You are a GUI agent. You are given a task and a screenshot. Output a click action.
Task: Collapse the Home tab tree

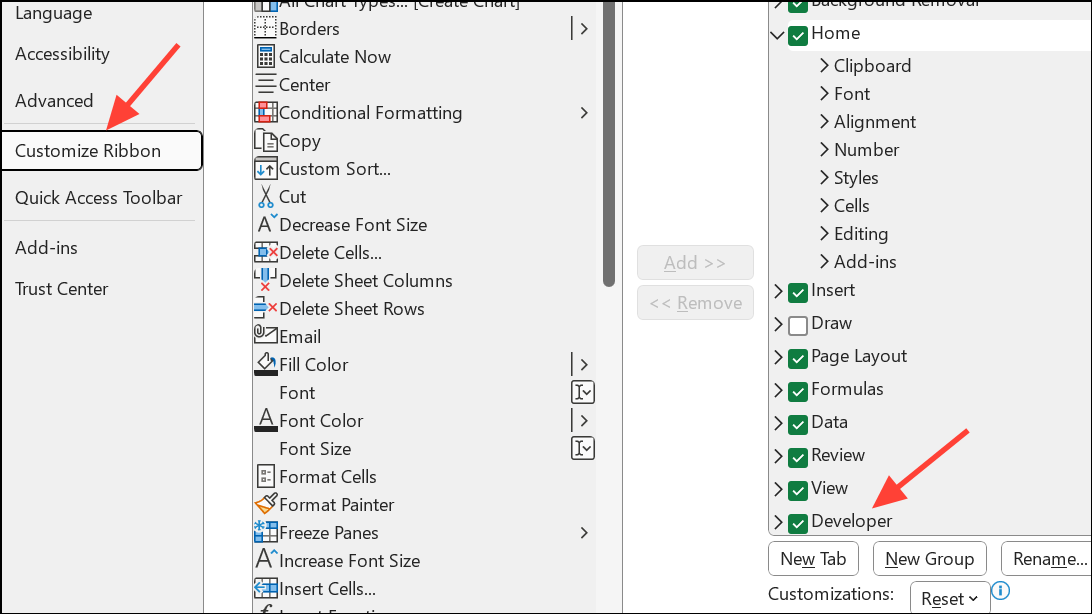777,33
